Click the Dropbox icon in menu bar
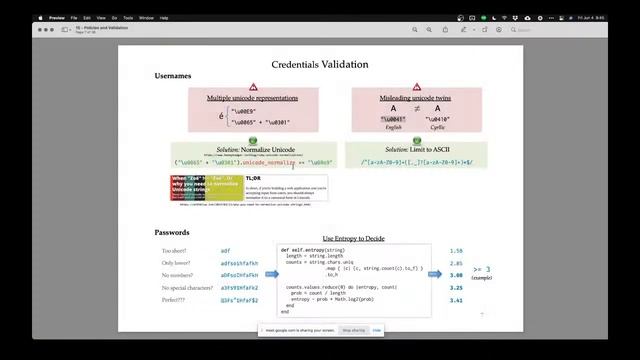The height and width of the screenshot is (360, 640). 515,18
